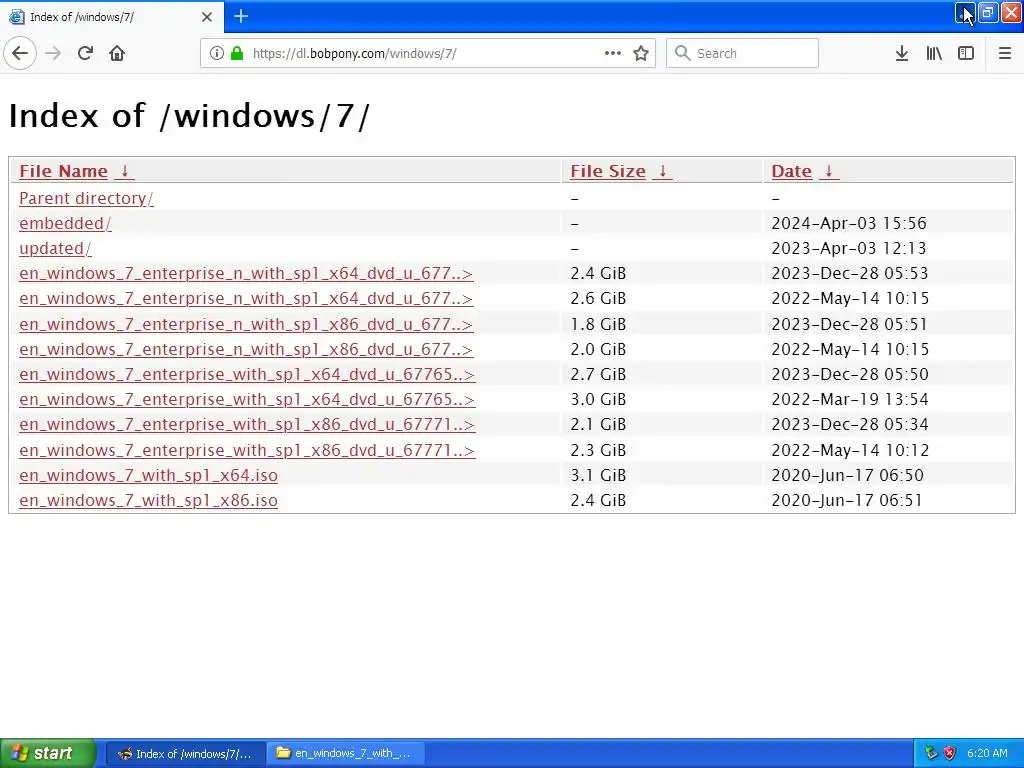This screenshot has width=1024, height=768.
Task: Click the Index of /windows/7/ page heading
Action: 189,116
